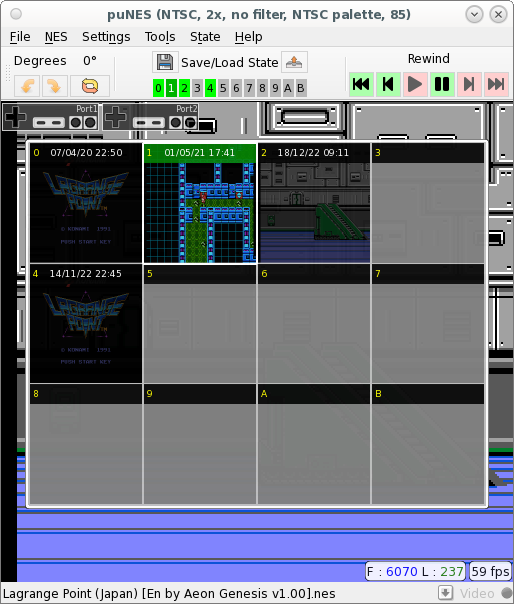The image size is (514, 604).
Task: Open the Help menu
Action: 249,37
